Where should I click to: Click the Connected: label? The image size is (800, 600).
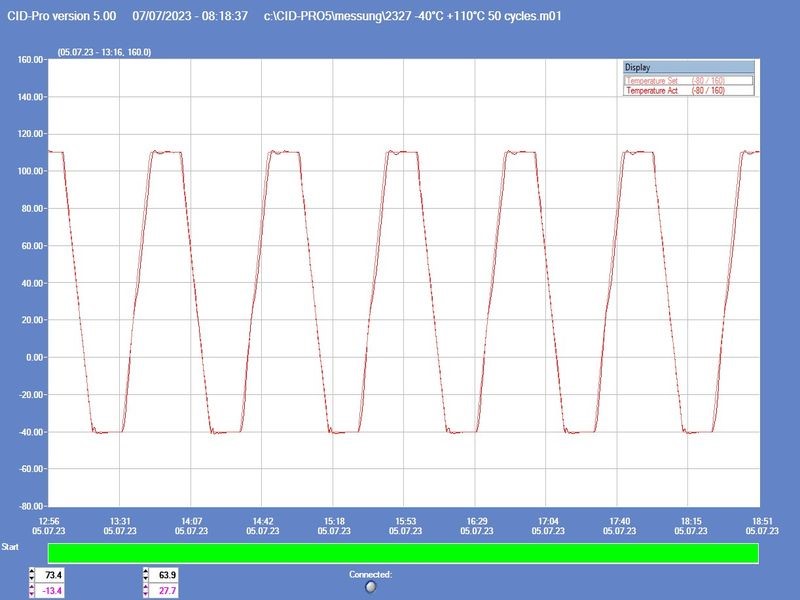click(x=370, y=574)
